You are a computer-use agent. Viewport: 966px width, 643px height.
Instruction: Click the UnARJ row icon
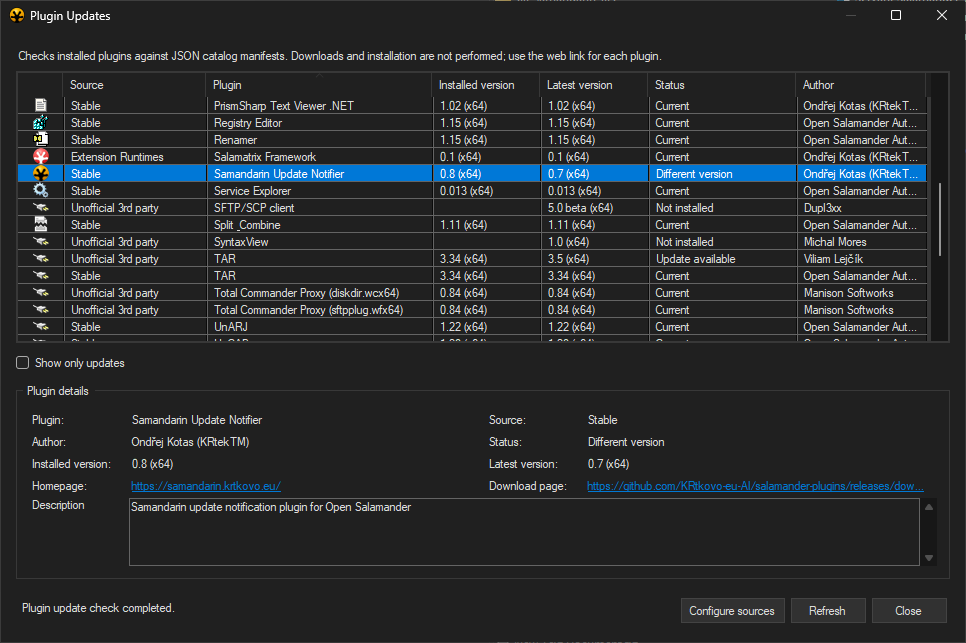pos(41,326)
